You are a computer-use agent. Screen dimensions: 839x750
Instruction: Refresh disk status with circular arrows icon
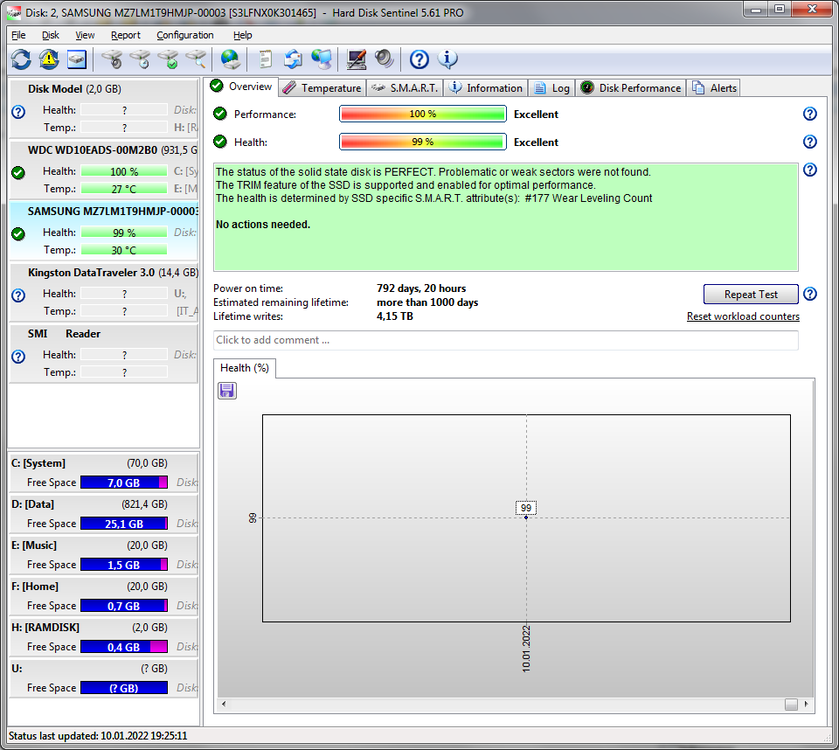[20, 59]
